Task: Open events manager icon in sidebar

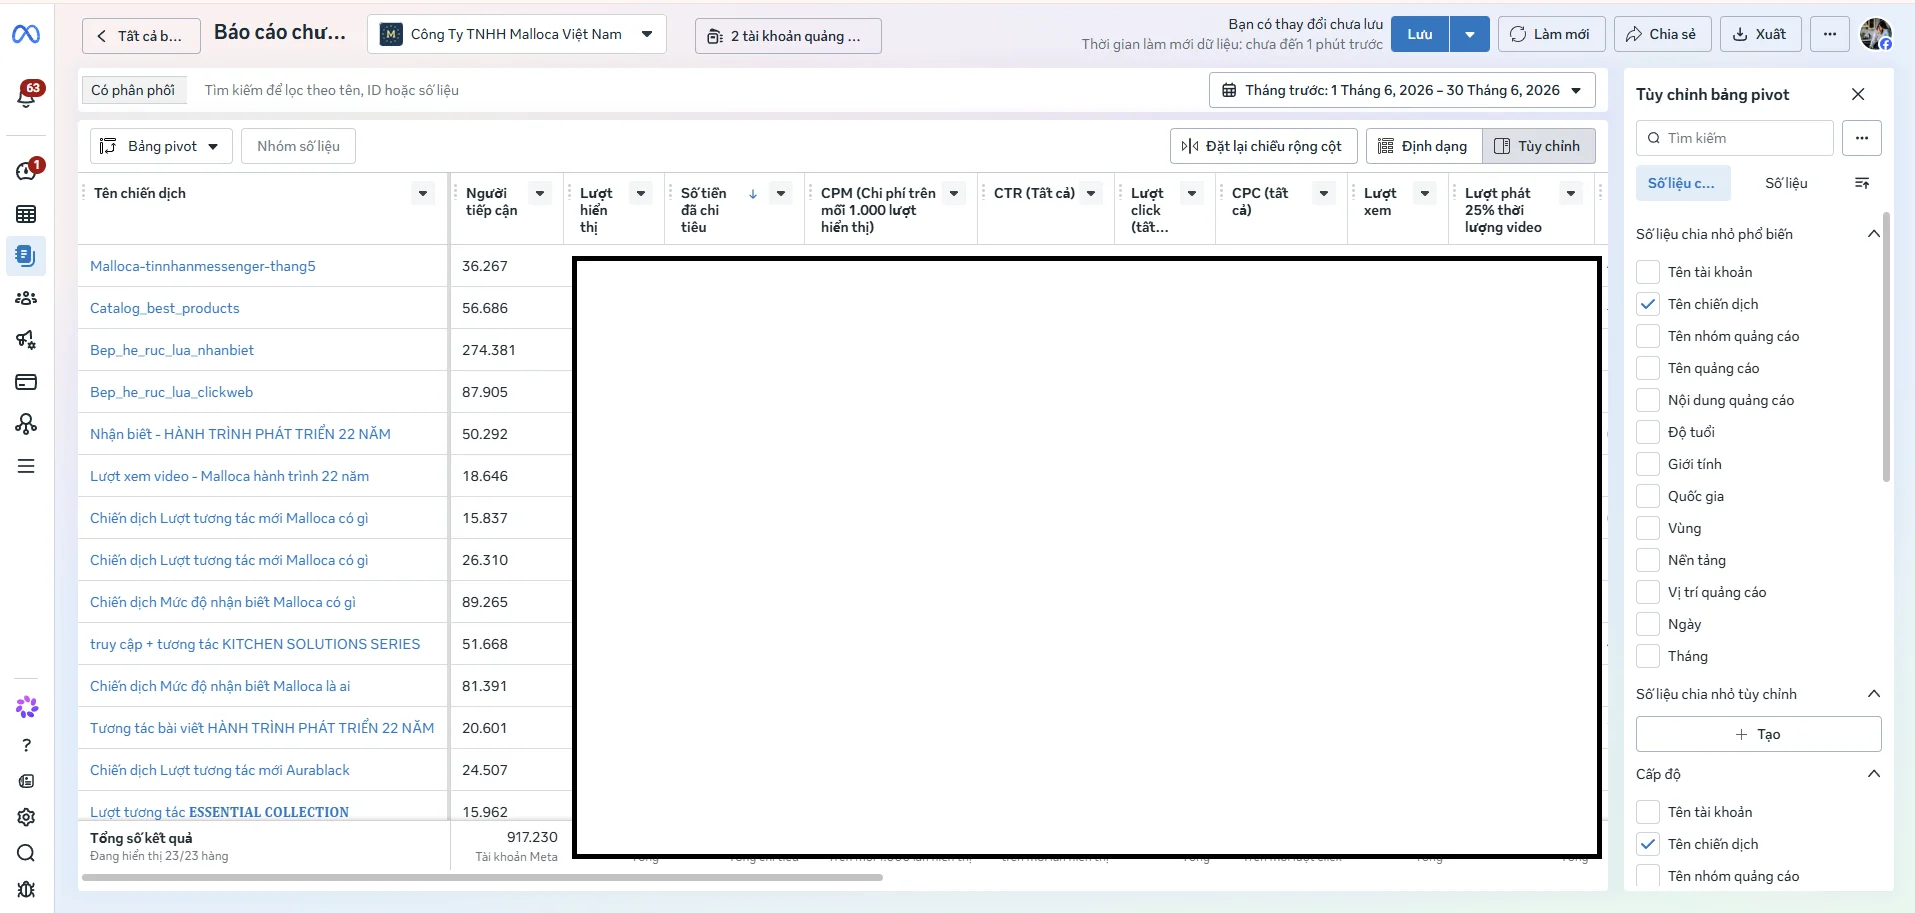Action: pyautogui.click(x=27, y=424)
